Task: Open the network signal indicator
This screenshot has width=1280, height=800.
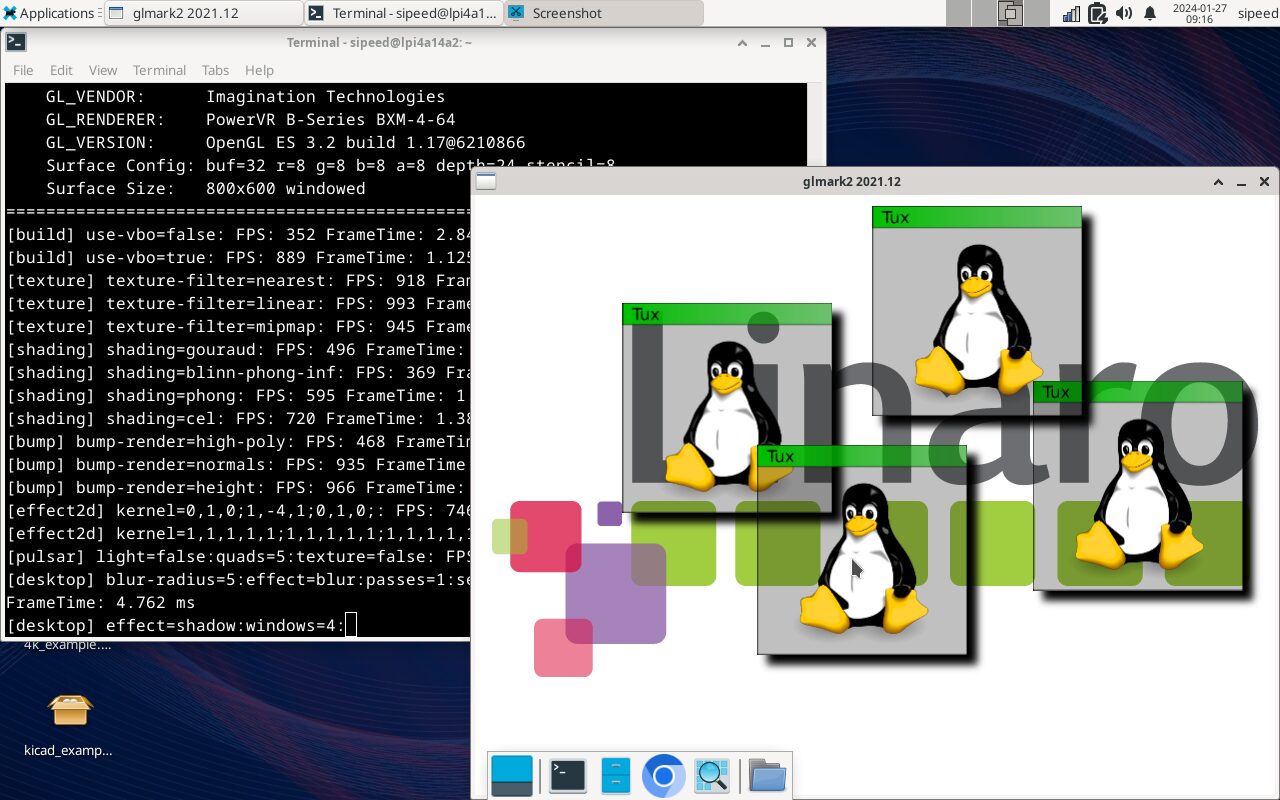Action: tap(1071, 13)
